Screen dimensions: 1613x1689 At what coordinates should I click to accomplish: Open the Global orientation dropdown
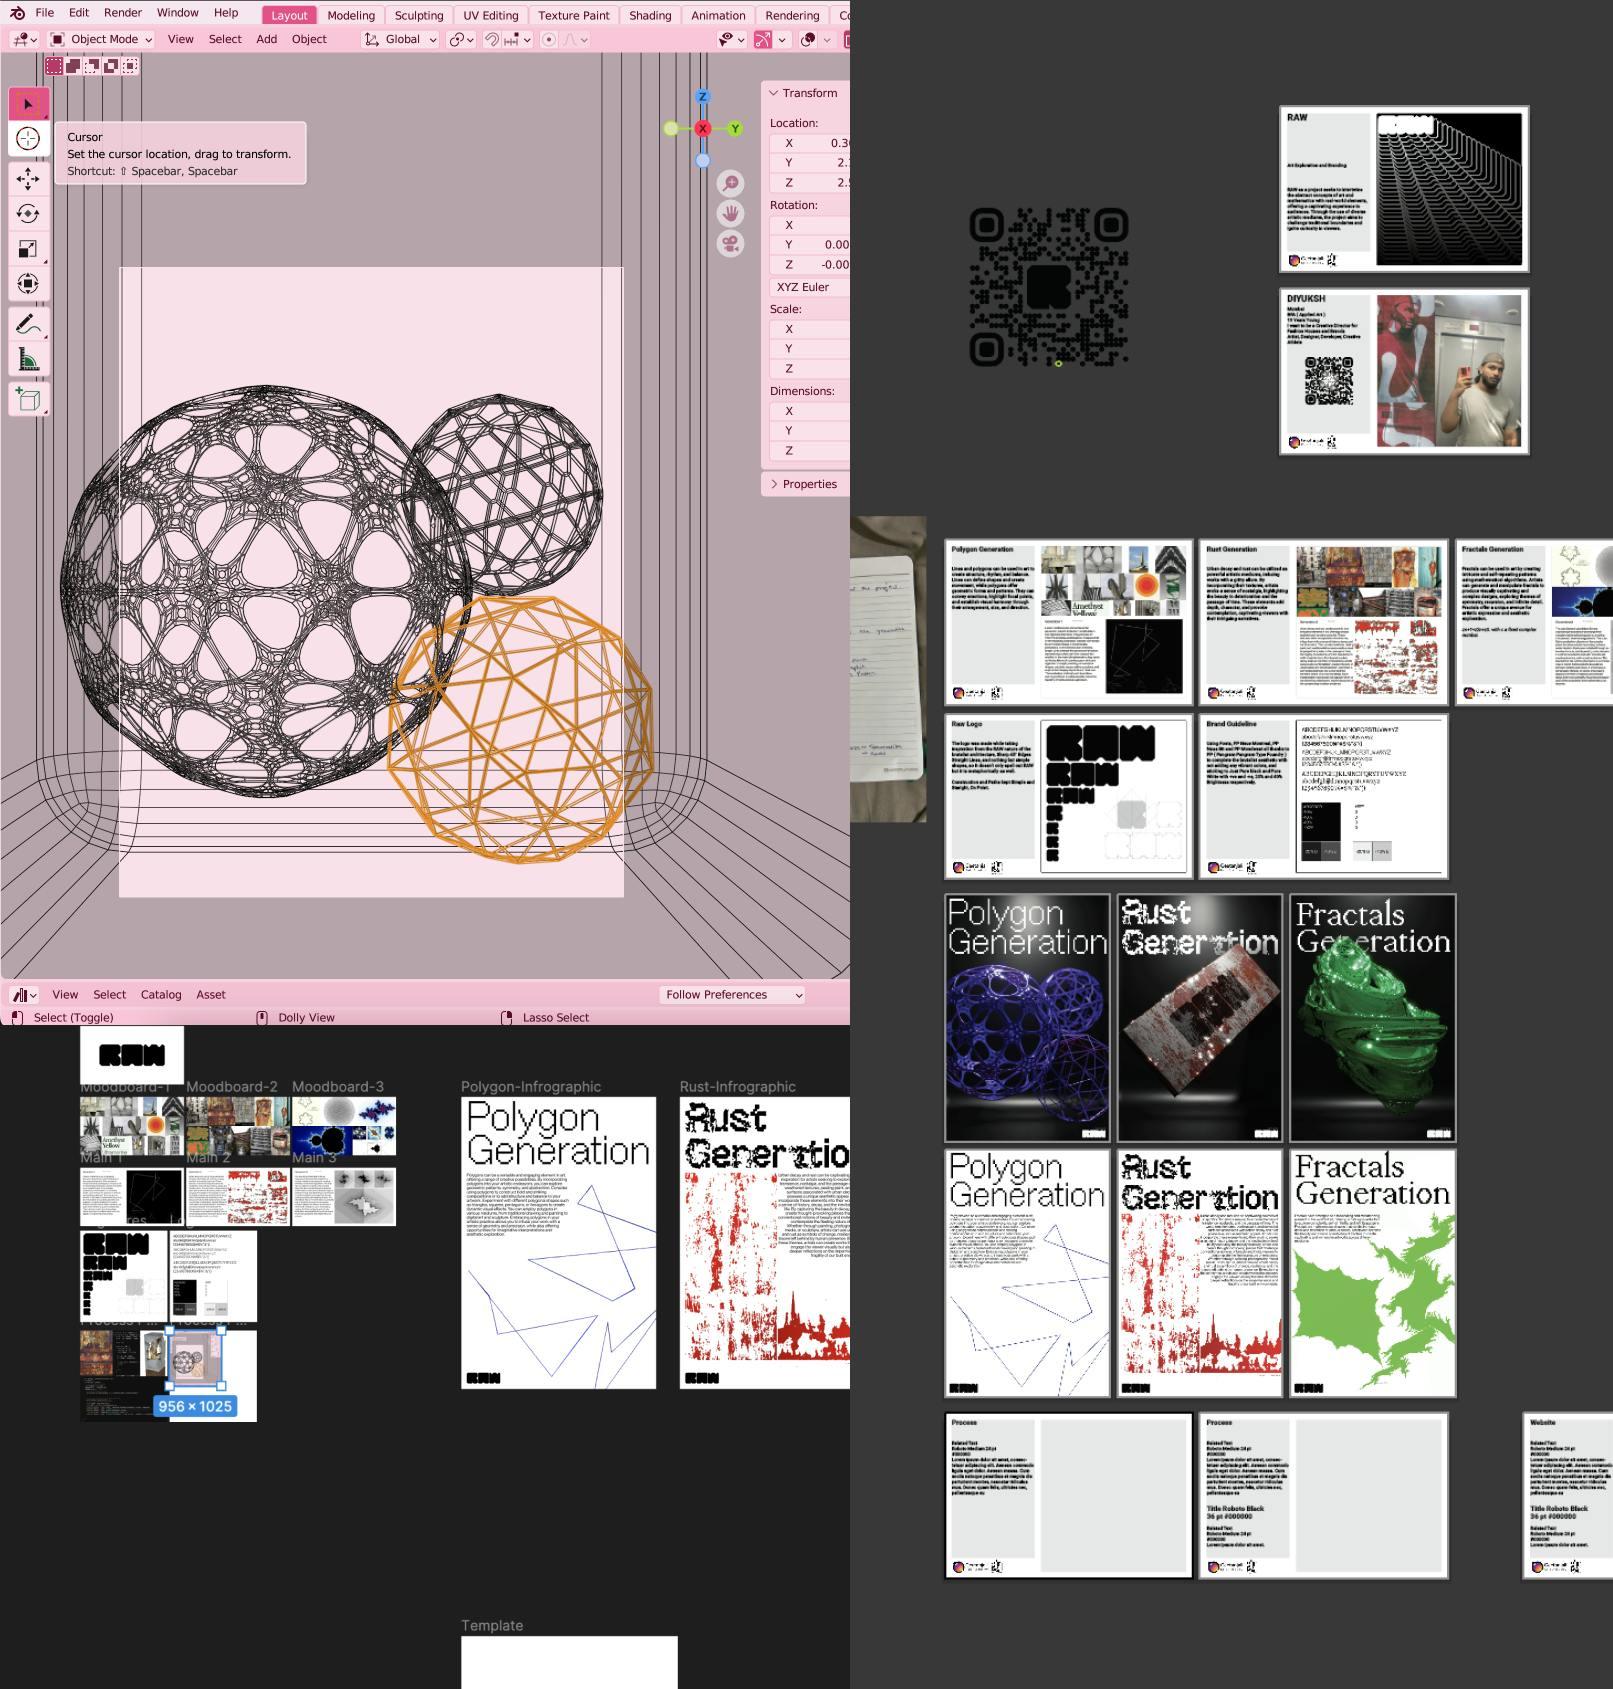400,40
